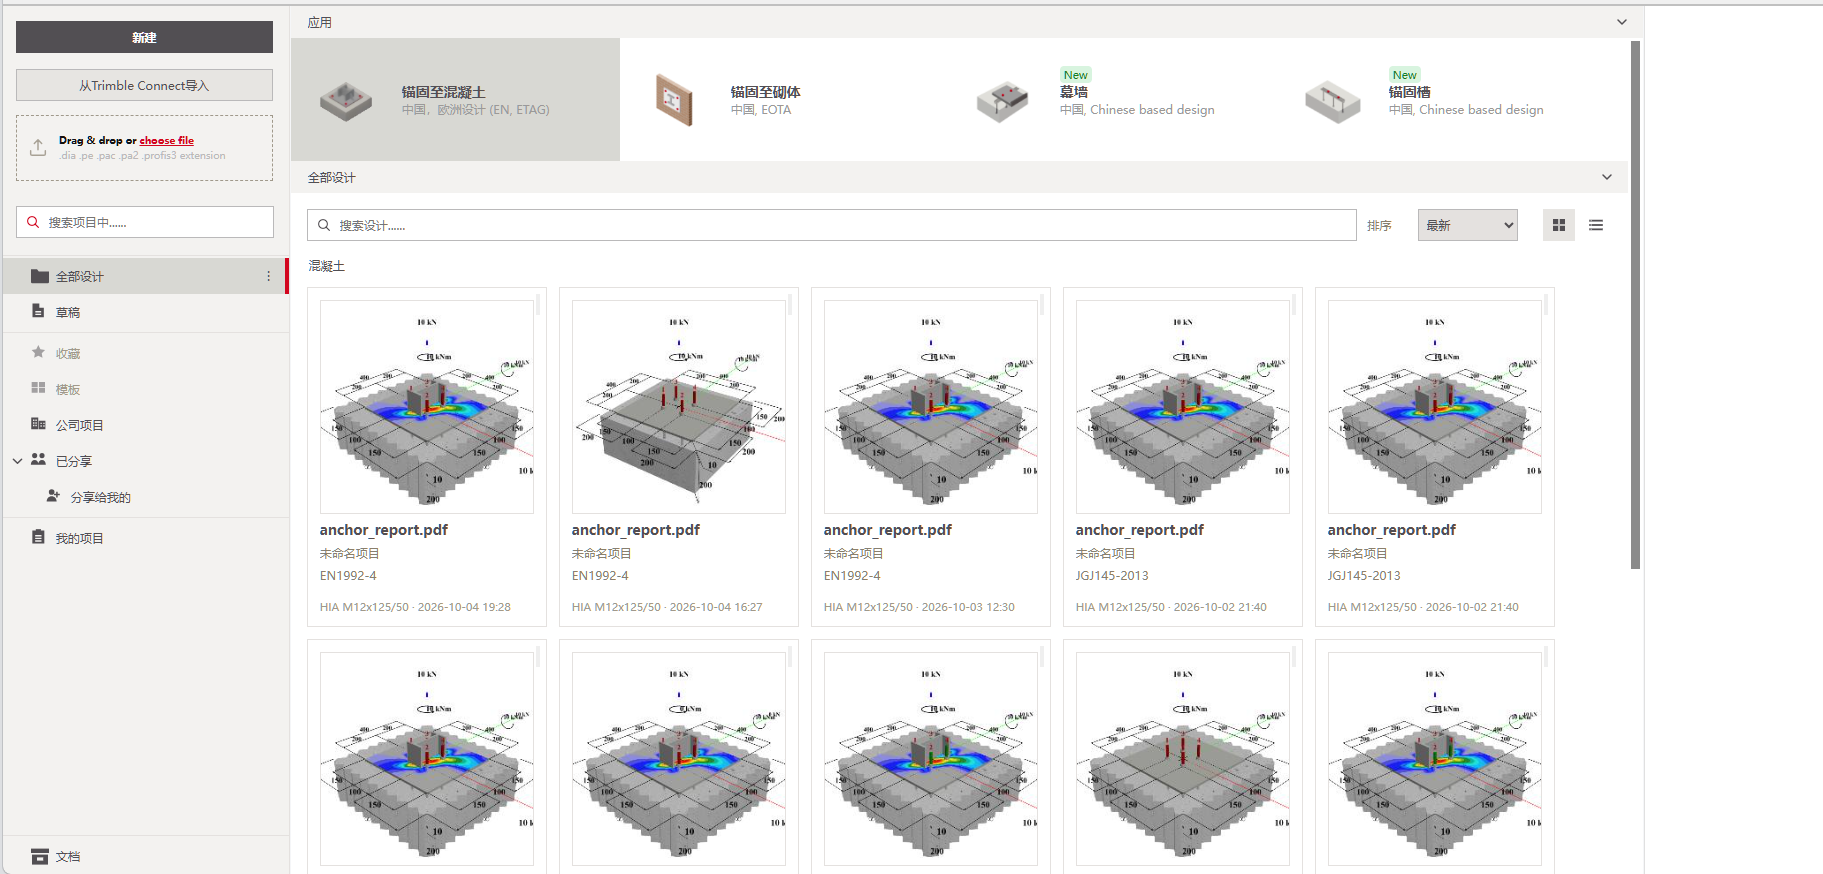This screenshot has width=1823, height=874.
Task: Collapse the 已分享 tree node chevron
Action: (x=17, y=461)
